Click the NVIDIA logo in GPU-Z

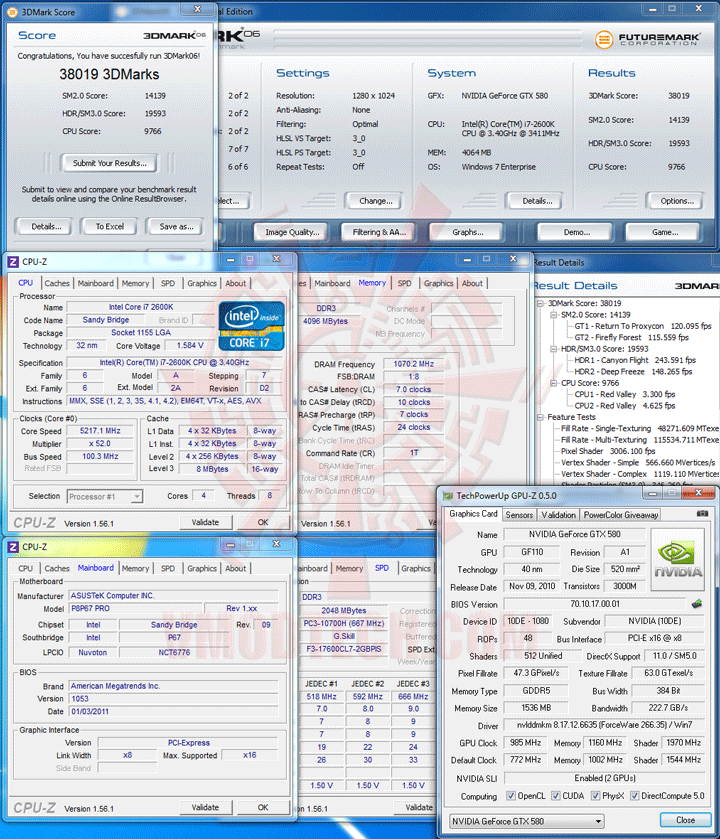[677, 559]
